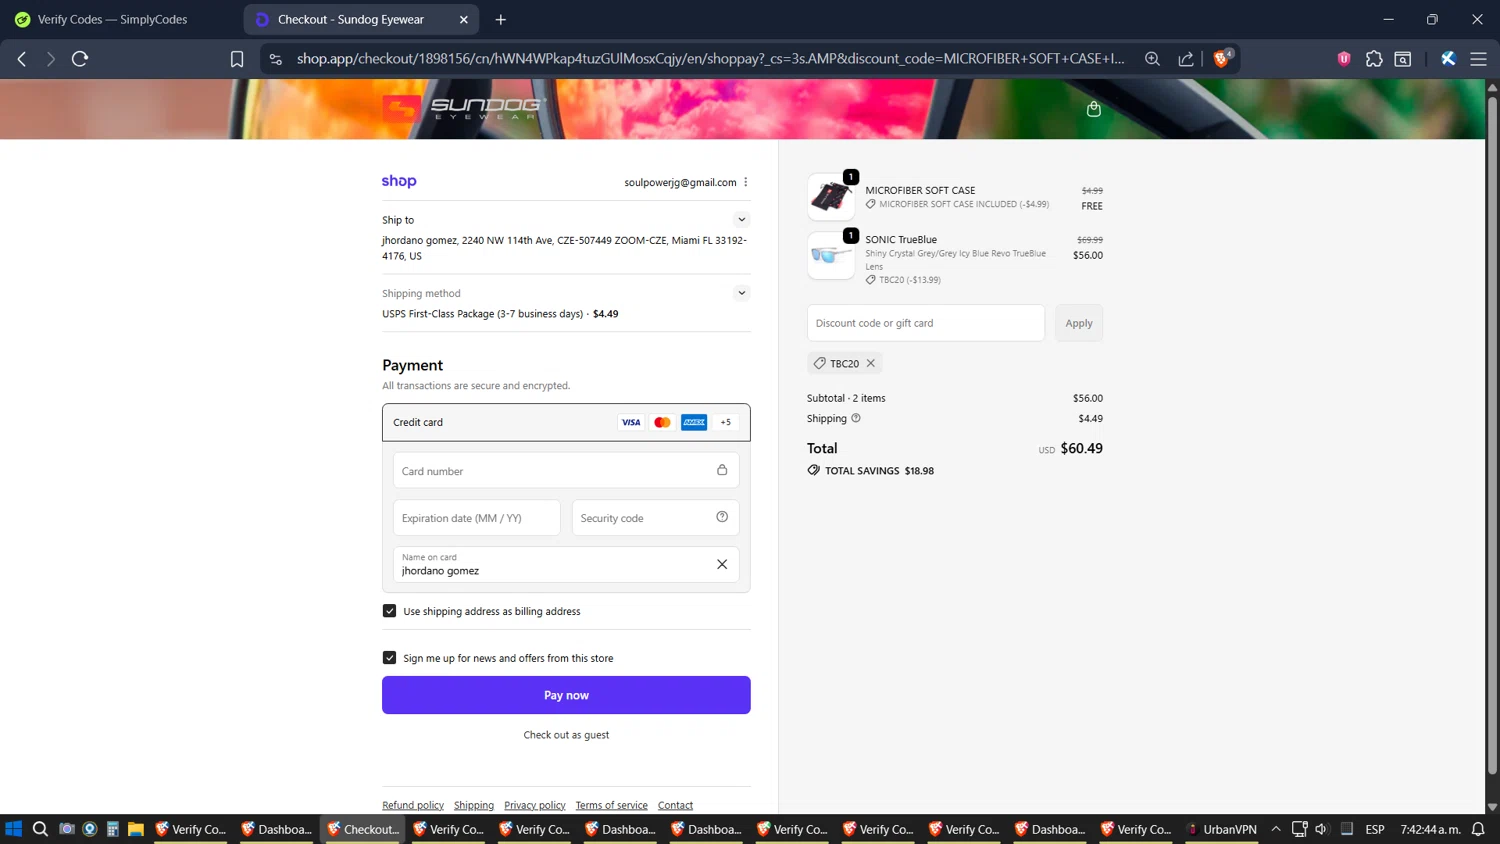The height and width of the screenshot is (844, 1500).
Task: Open the shopping bag cart icon
Action: point(1094,108)
